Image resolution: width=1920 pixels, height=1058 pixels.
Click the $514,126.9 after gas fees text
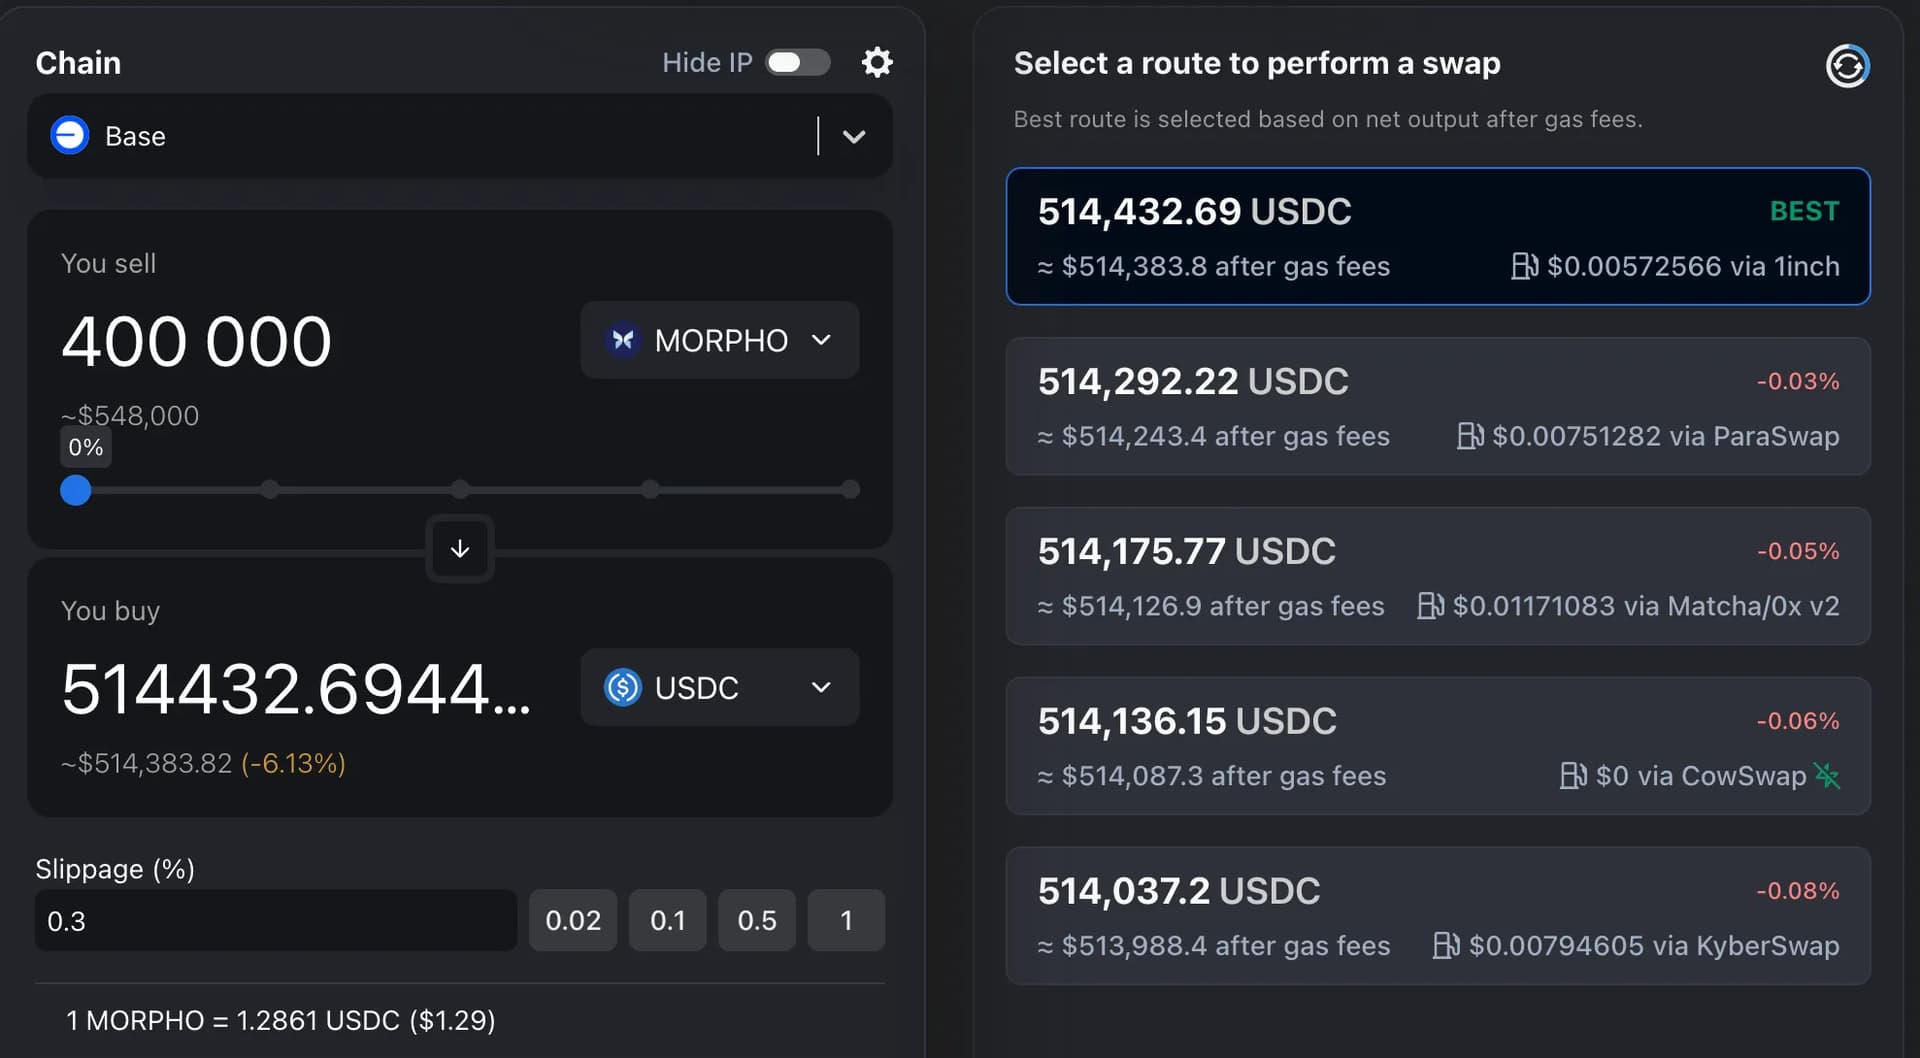click(x=1211, y=606)
